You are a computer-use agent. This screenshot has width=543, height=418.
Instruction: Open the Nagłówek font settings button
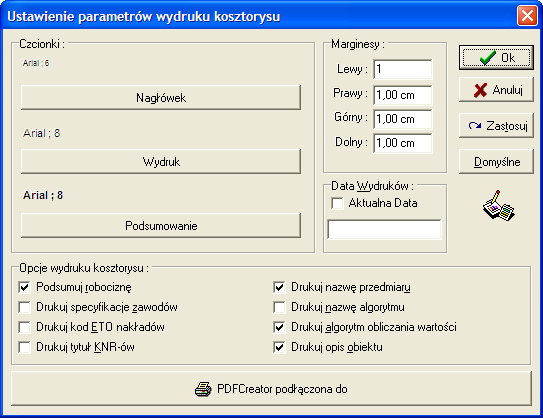pos(161,98)
